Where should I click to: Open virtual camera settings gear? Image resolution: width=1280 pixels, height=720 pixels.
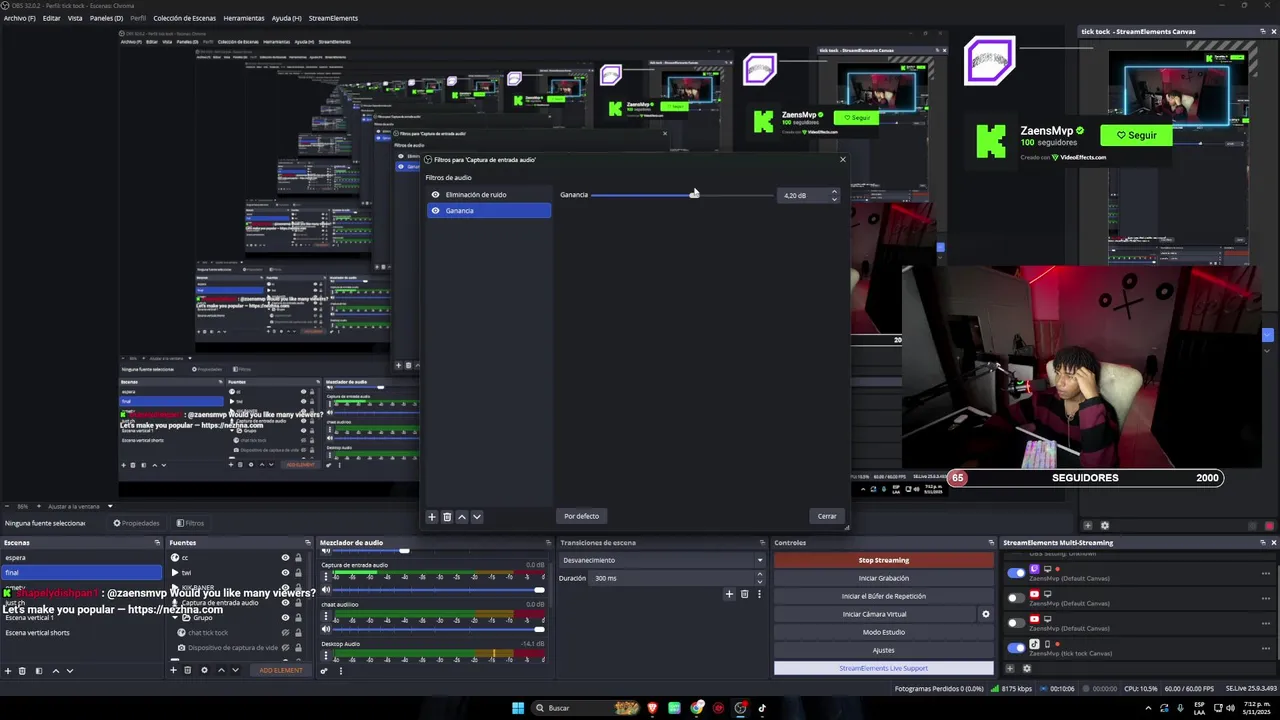coord(985,614)
